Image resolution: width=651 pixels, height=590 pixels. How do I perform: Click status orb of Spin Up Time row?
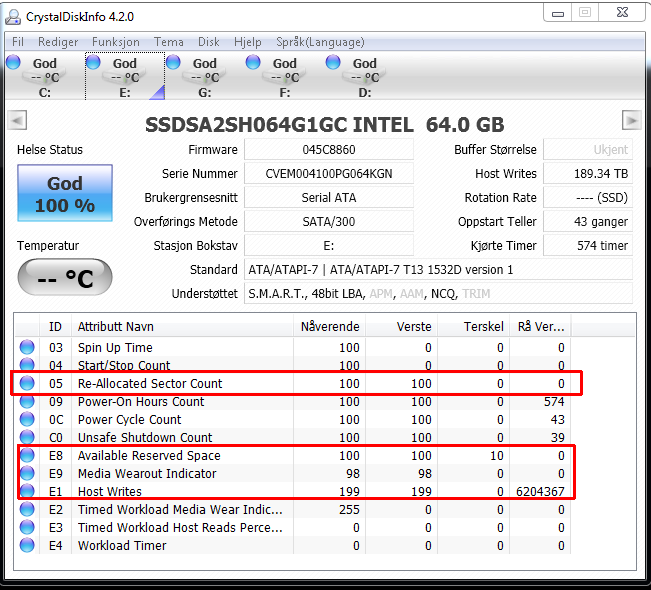click(x=27, y=347)
